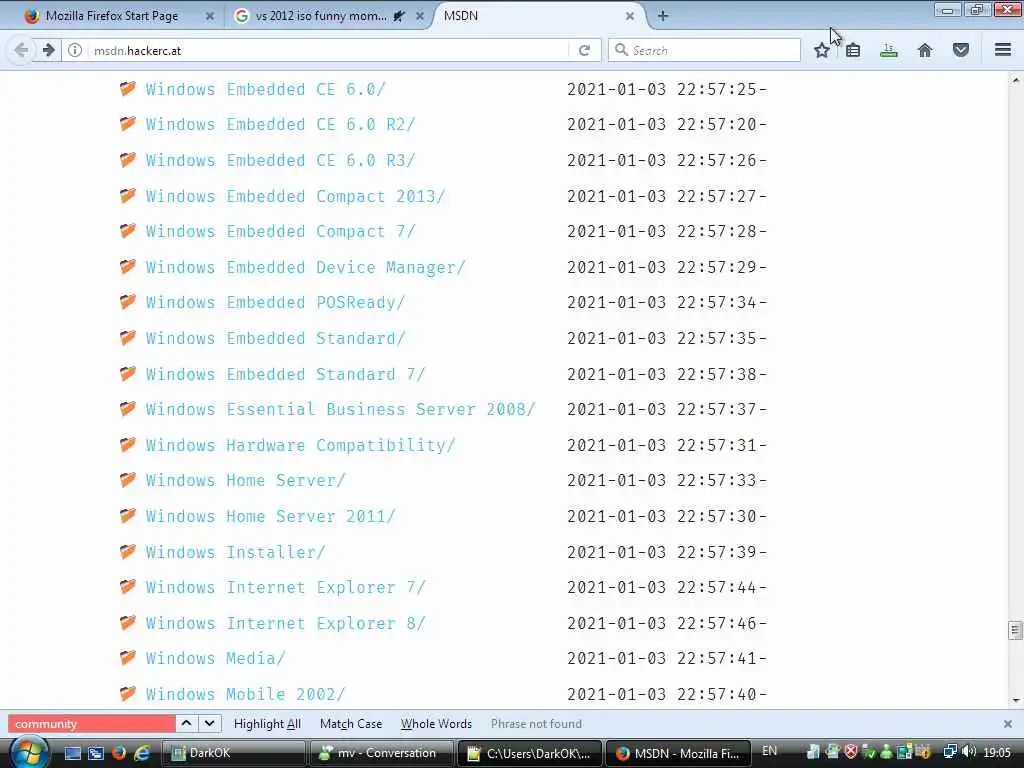Open Windows Embedded CE 6.0/ folder
Screen dimensions: 1024x768
pyautogui.click(x=265, y=89)
